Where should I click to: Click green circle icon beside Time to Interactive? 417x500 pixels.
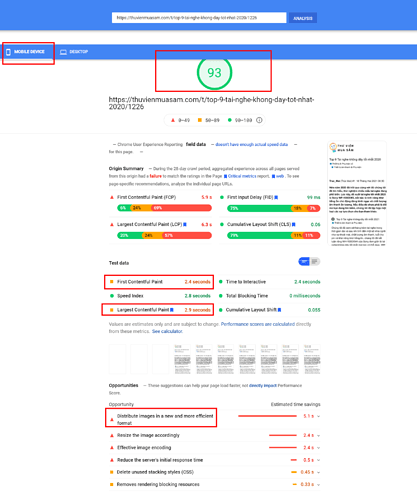221,282
